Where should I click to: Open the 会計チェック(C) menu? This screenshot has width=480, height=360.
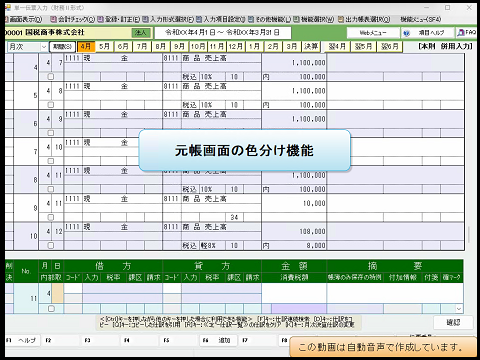[x=73, y=19]
